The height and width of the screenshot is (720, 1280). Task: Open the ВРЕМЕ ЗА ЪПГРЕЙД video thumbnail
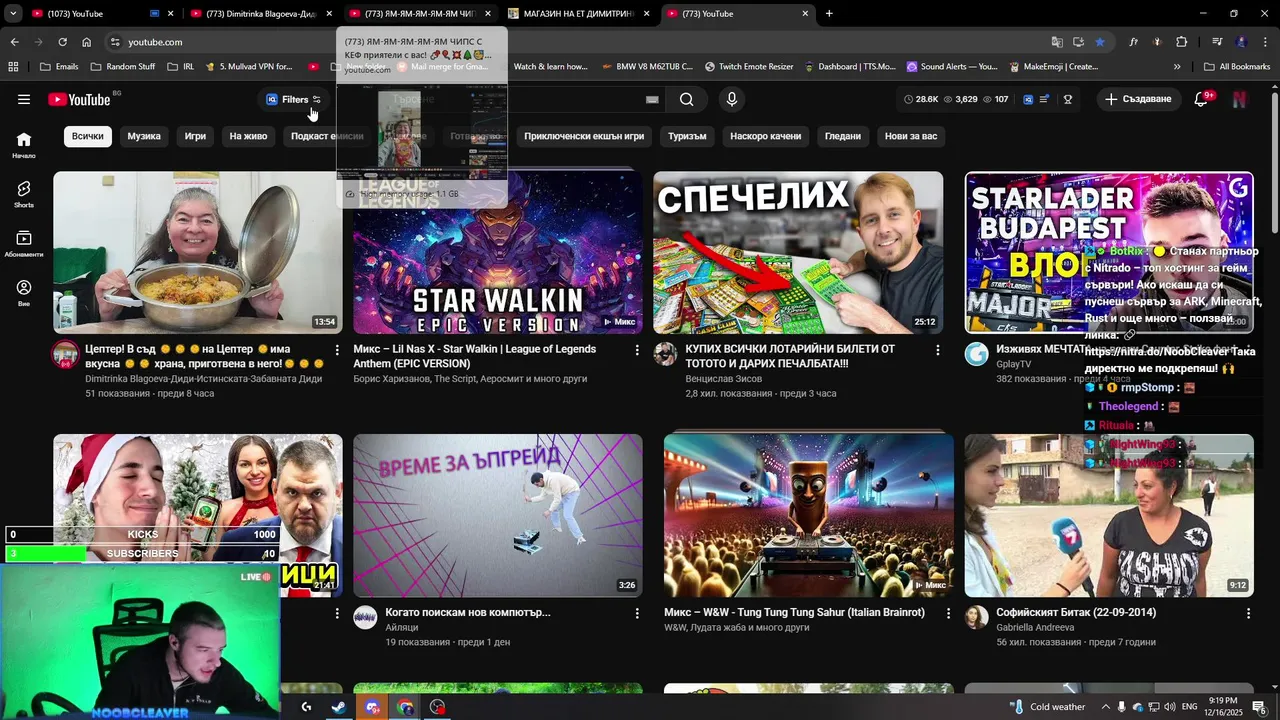click(x=498, y=515)
